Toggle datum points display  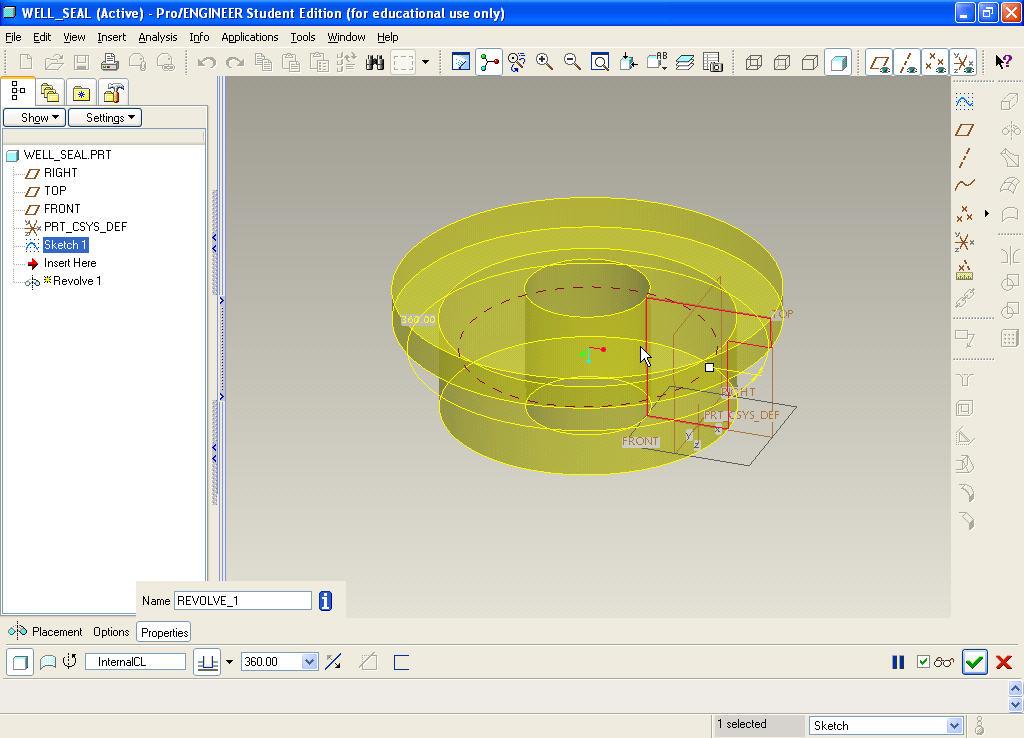(935, 62)
